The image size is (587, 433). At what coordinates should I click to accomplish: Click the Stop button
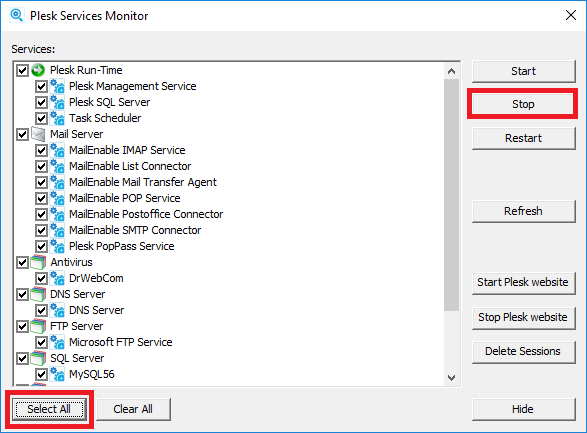click(x=523, y=104)
